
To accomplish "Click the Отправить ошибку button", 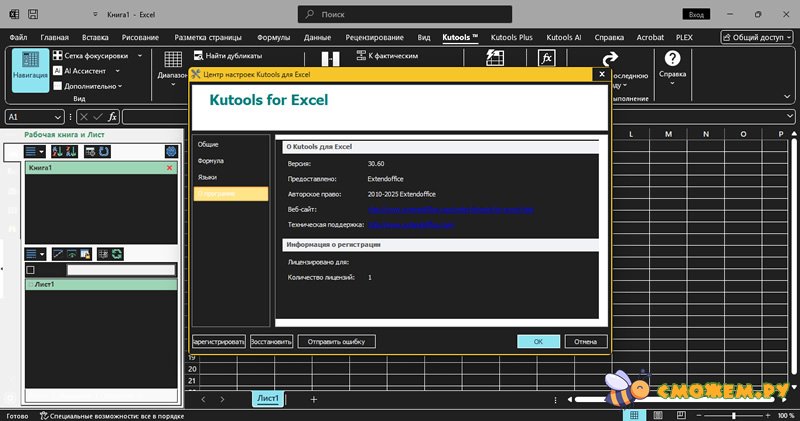I will coord(336,341).
